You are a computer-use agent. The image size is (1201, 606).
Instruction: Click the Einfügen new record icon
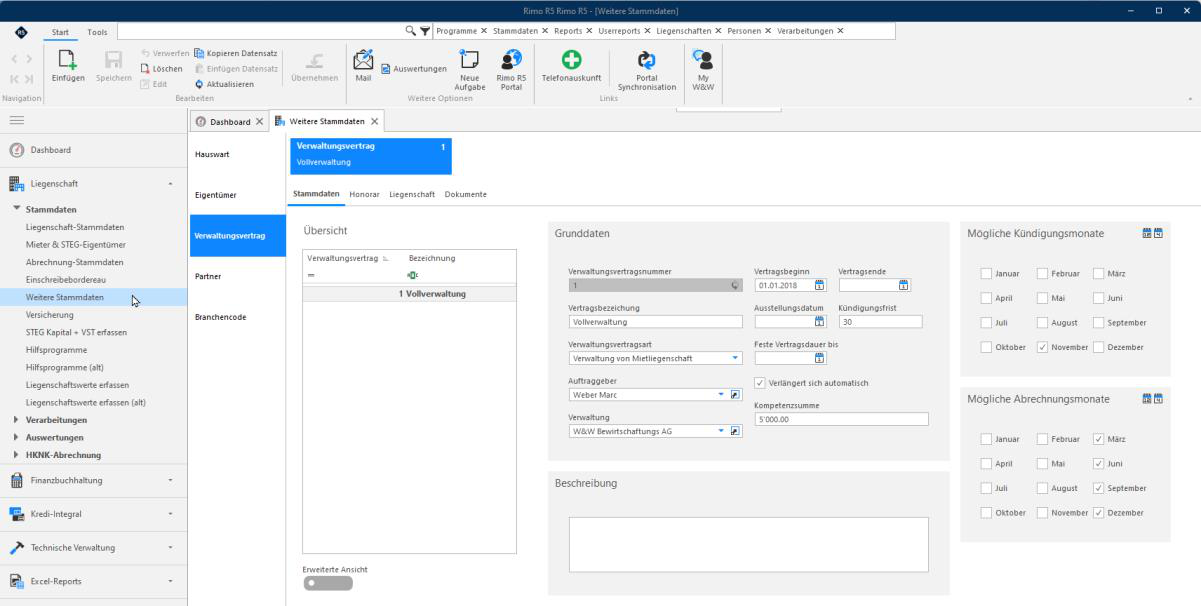(67, 60)
